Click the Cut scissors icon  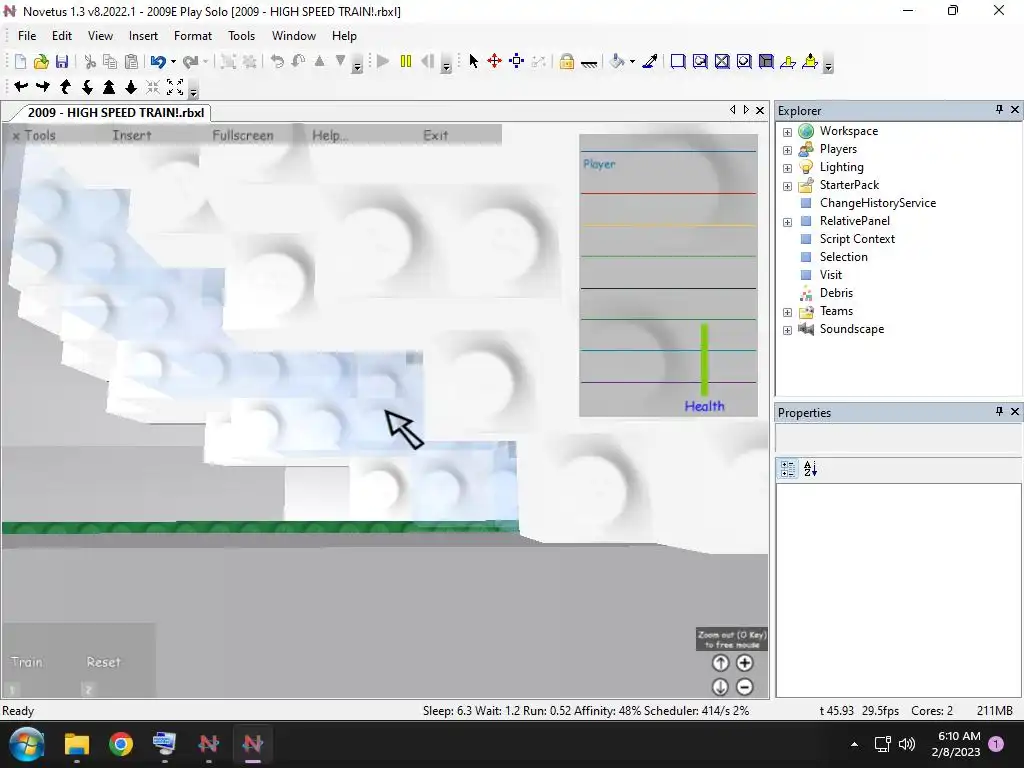90,61
